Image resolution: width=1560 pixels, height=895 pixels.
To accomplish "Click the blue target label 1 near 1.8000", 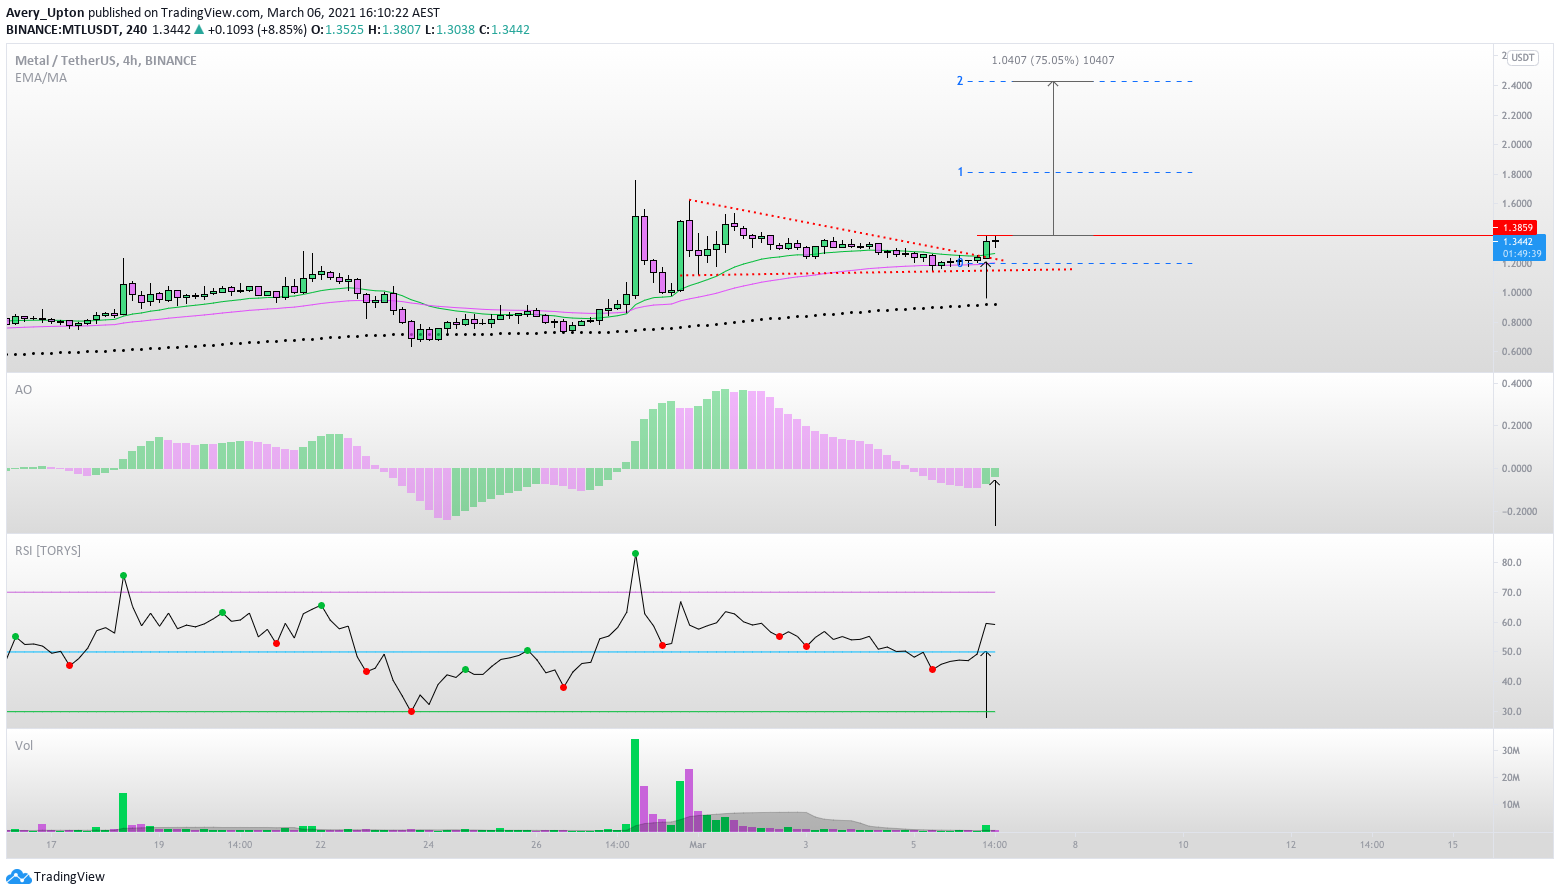I will click(x=960, y=172).
